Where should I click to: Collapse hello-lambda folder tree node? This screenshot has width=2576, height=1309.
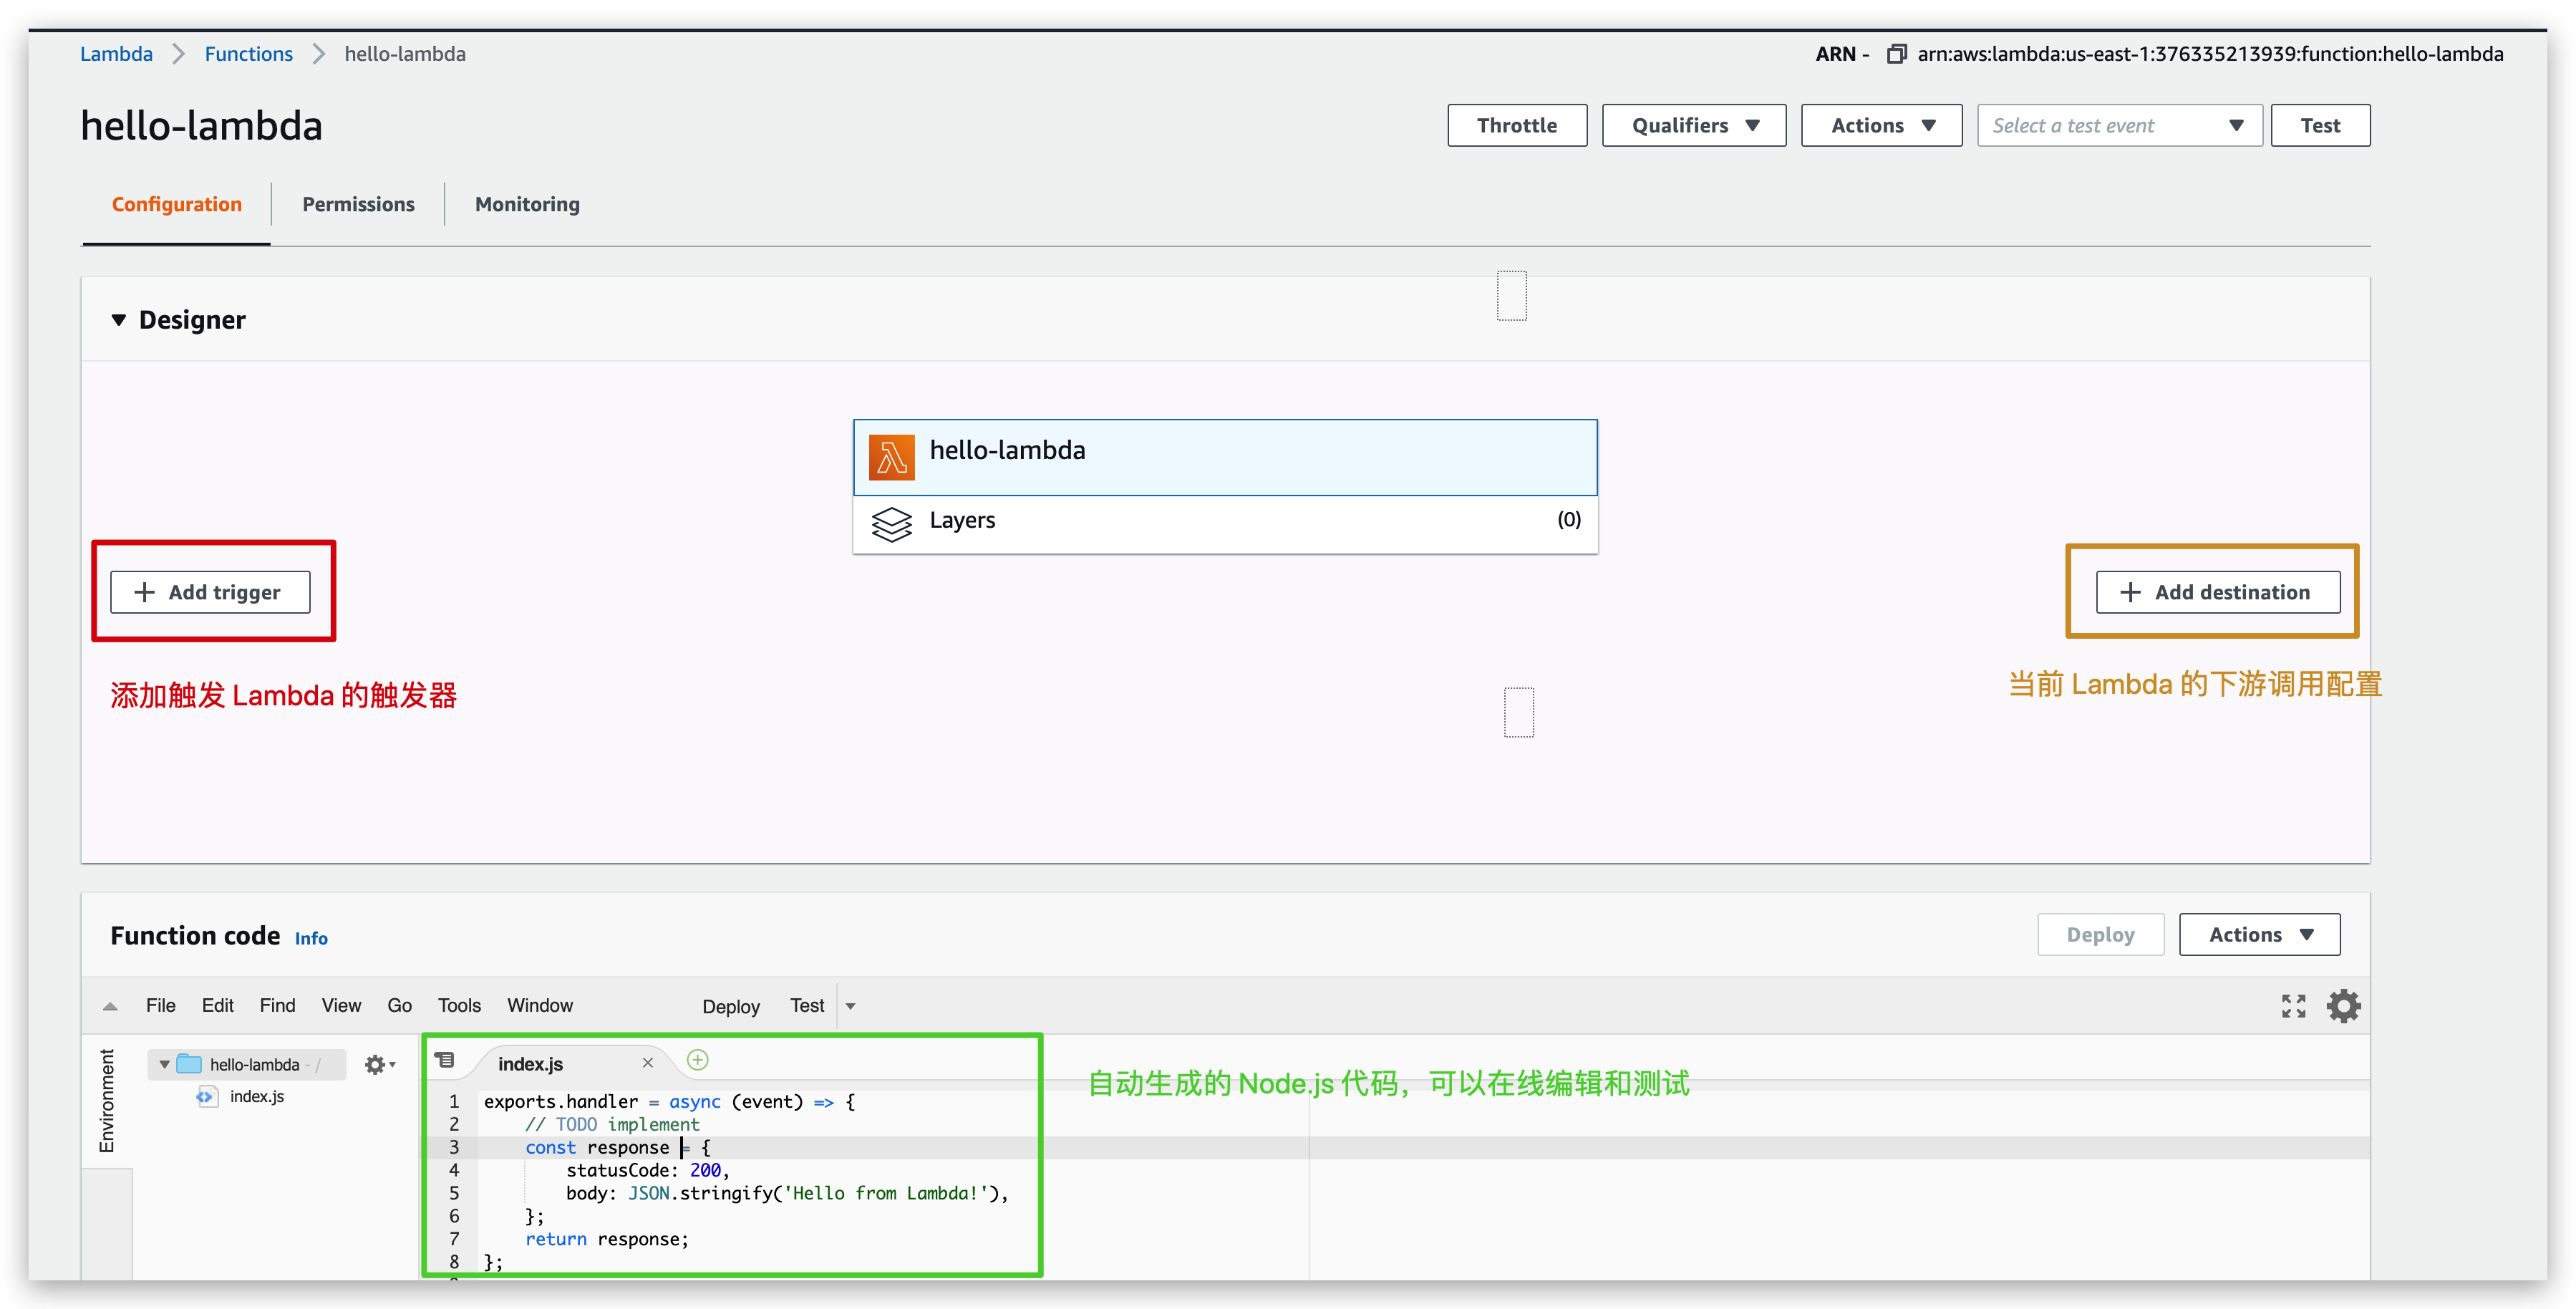click(x=164, y=1065)
